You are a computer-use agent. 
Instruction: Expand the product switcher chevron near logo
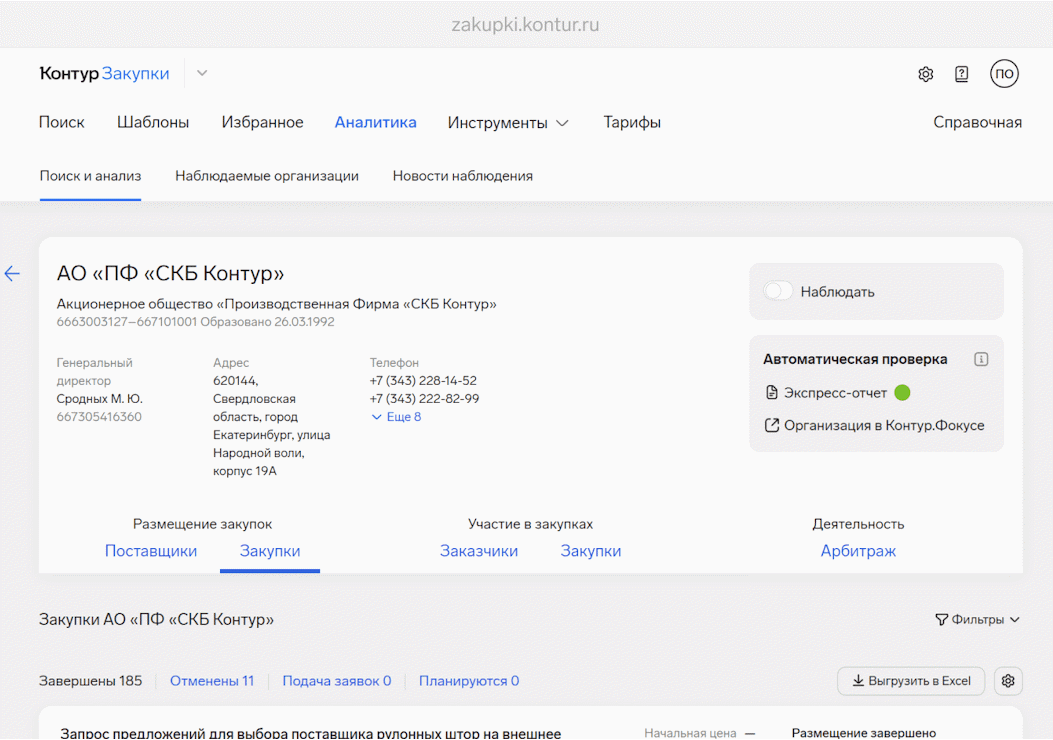pyautogui.click(x=202, y=73)
